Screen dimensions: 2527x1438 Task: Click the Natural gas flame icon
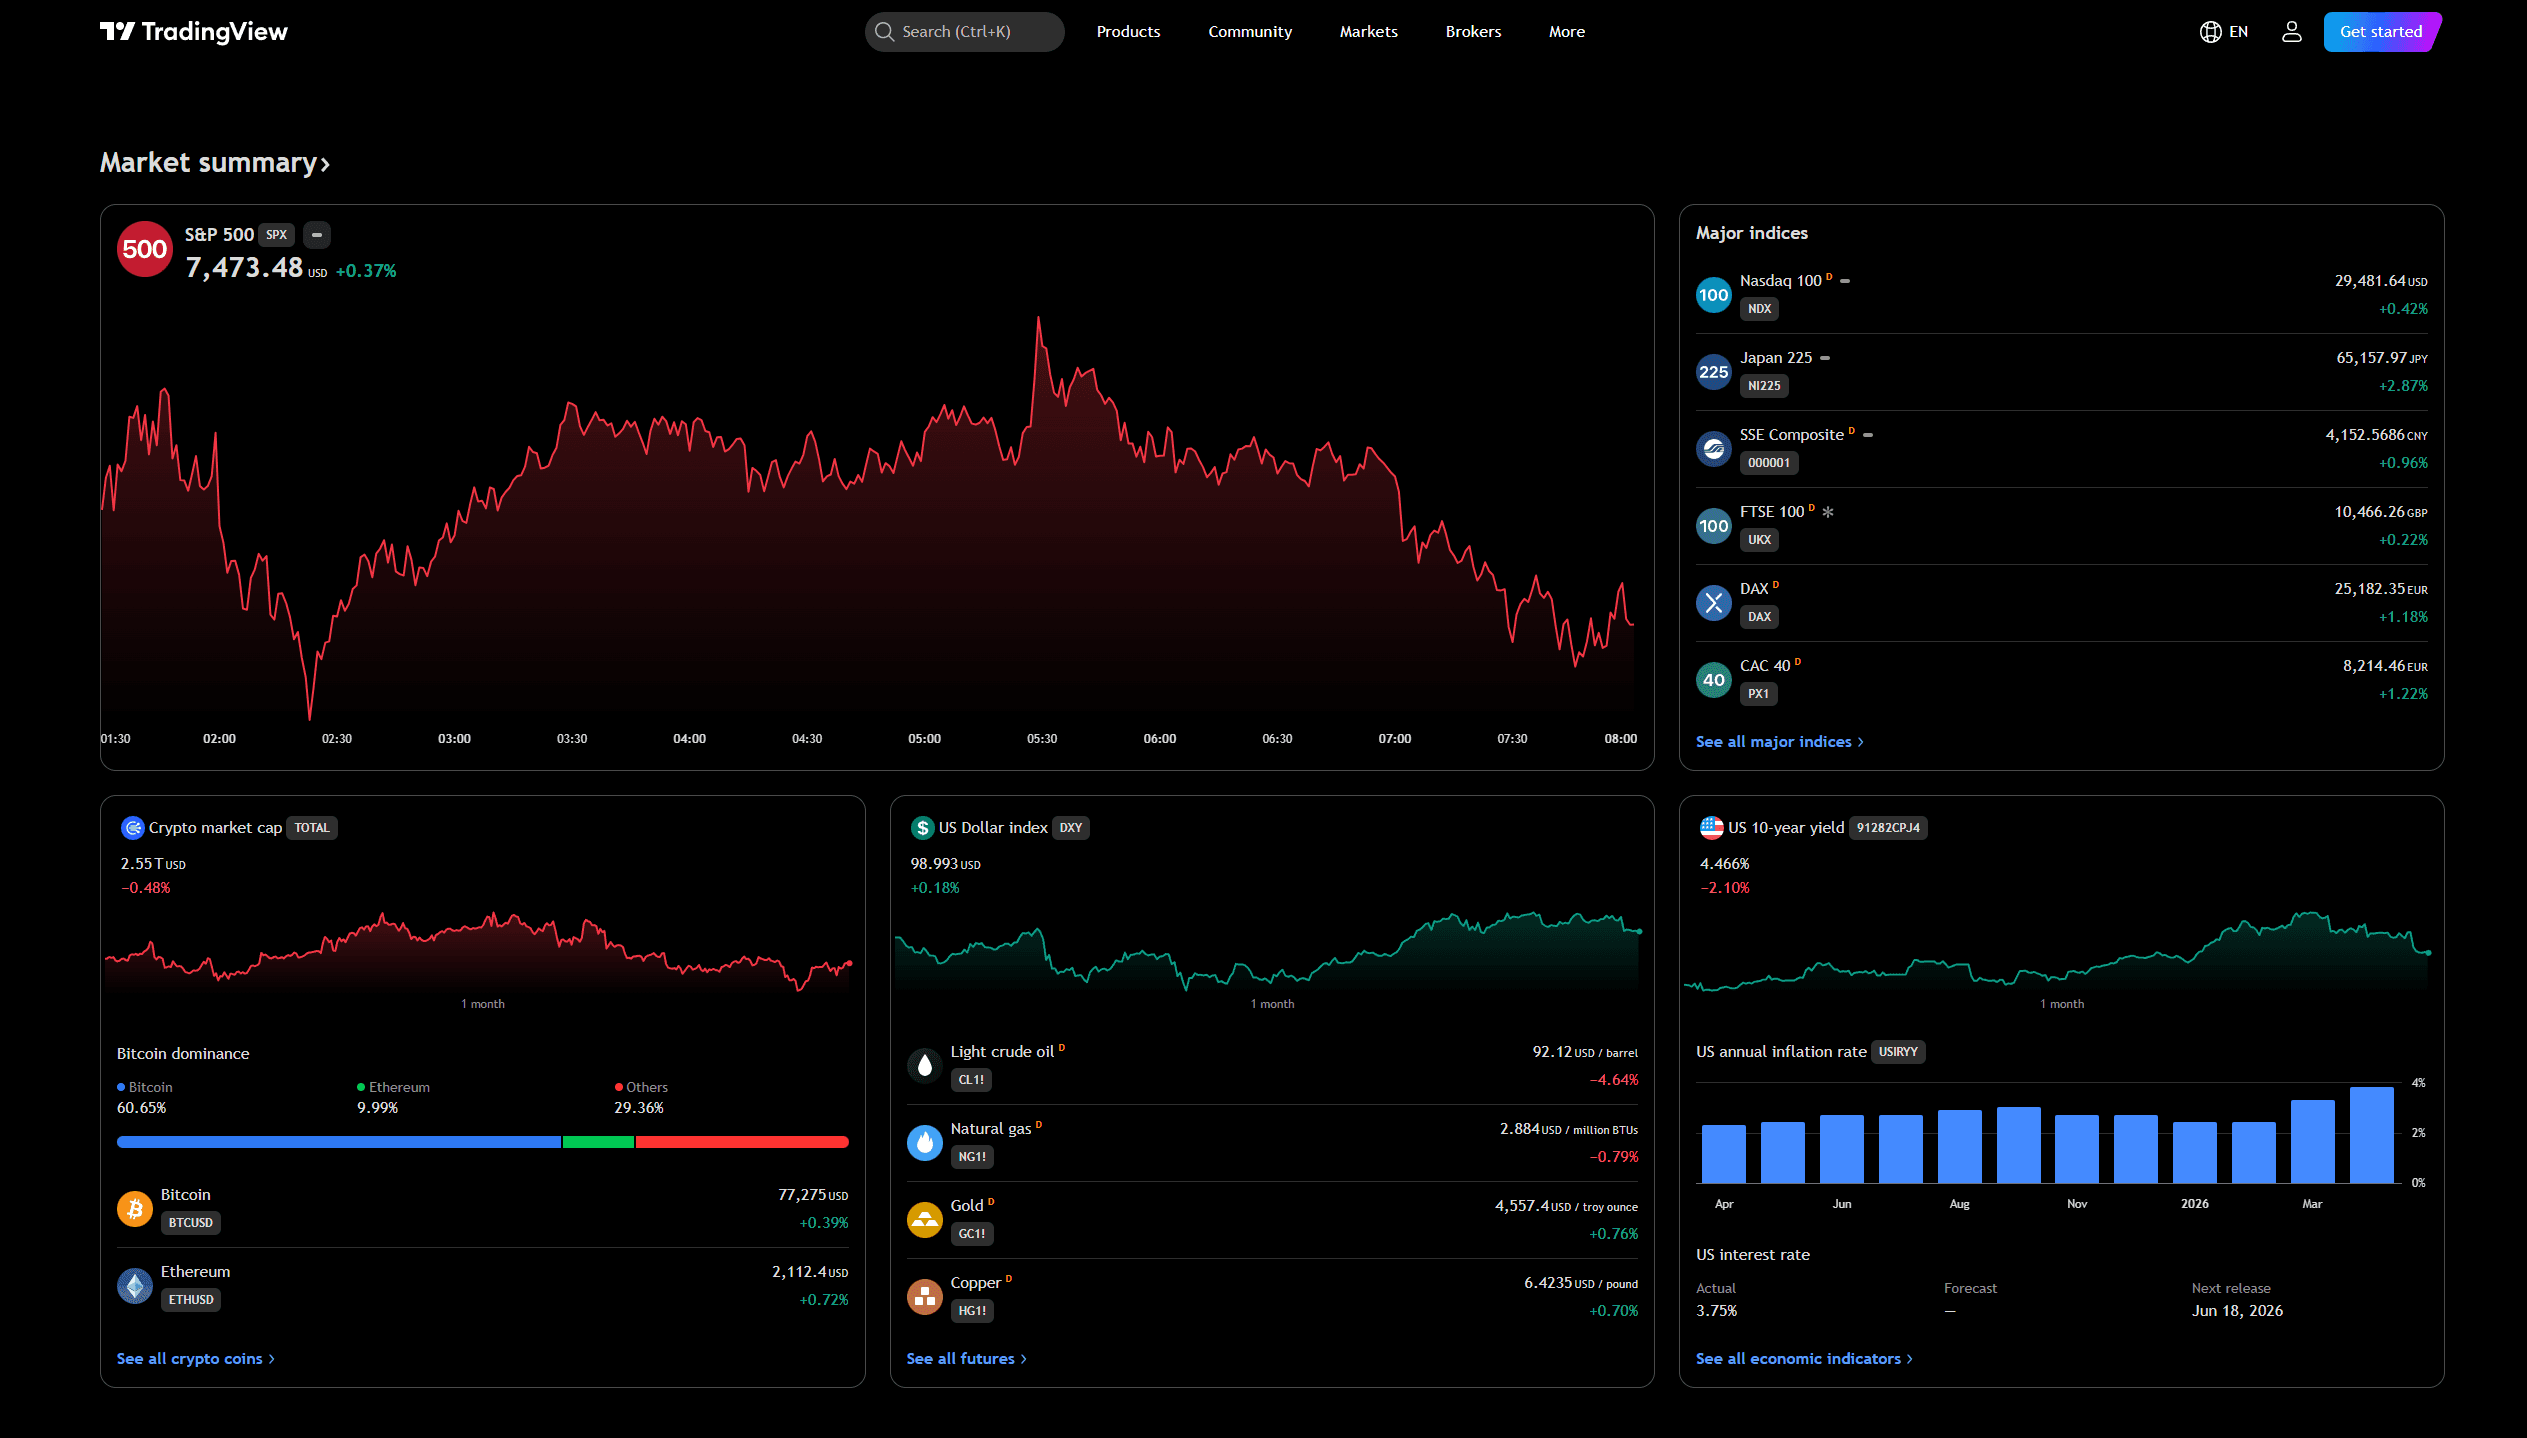925,1143
